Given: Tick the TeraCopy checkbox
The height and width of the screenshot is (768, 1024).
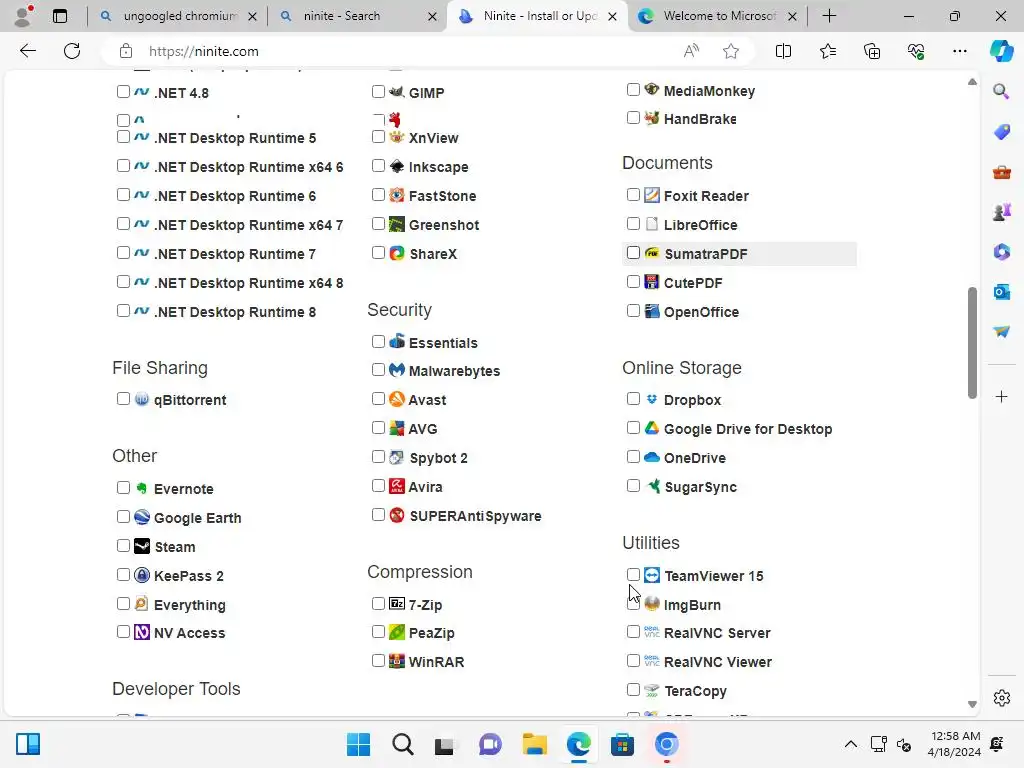Looking at the screenshot, I should tap(633, 690).
